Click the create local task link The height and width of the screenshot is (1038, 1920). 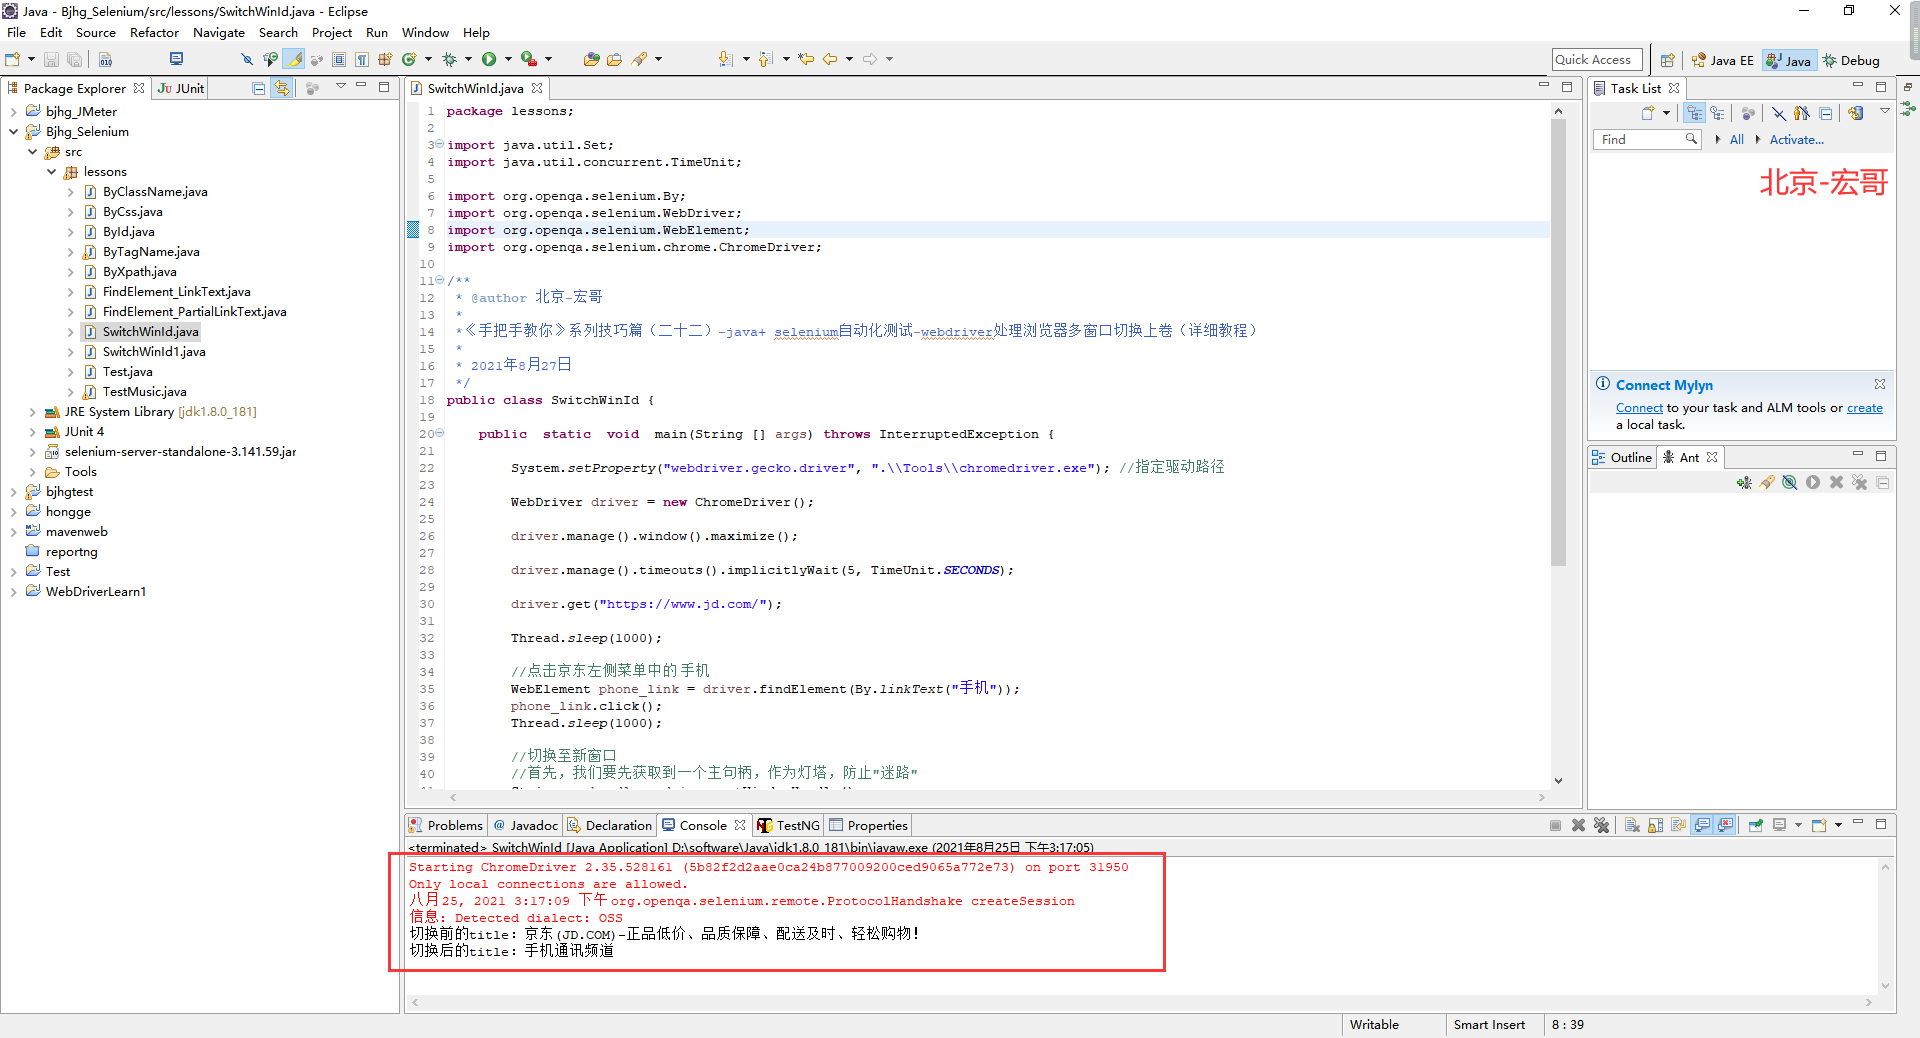click(x=1864, y=408)
